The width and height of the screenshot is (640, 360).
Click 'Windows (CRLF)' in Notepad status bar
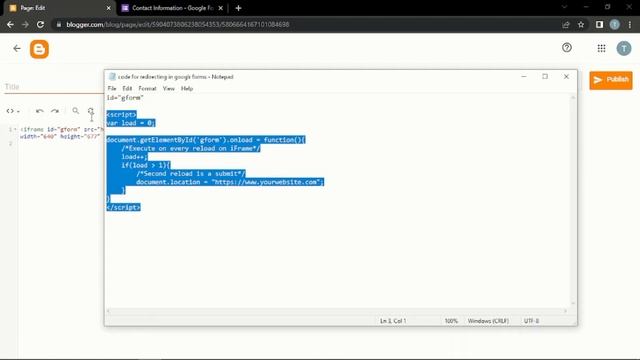click(488, 321)
